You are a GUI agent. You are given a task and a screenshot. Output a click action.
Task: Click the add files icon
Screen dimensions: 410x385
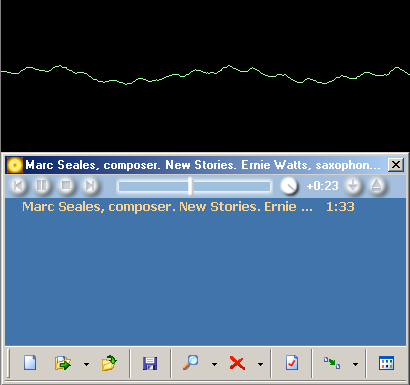[x=63, y=363]
